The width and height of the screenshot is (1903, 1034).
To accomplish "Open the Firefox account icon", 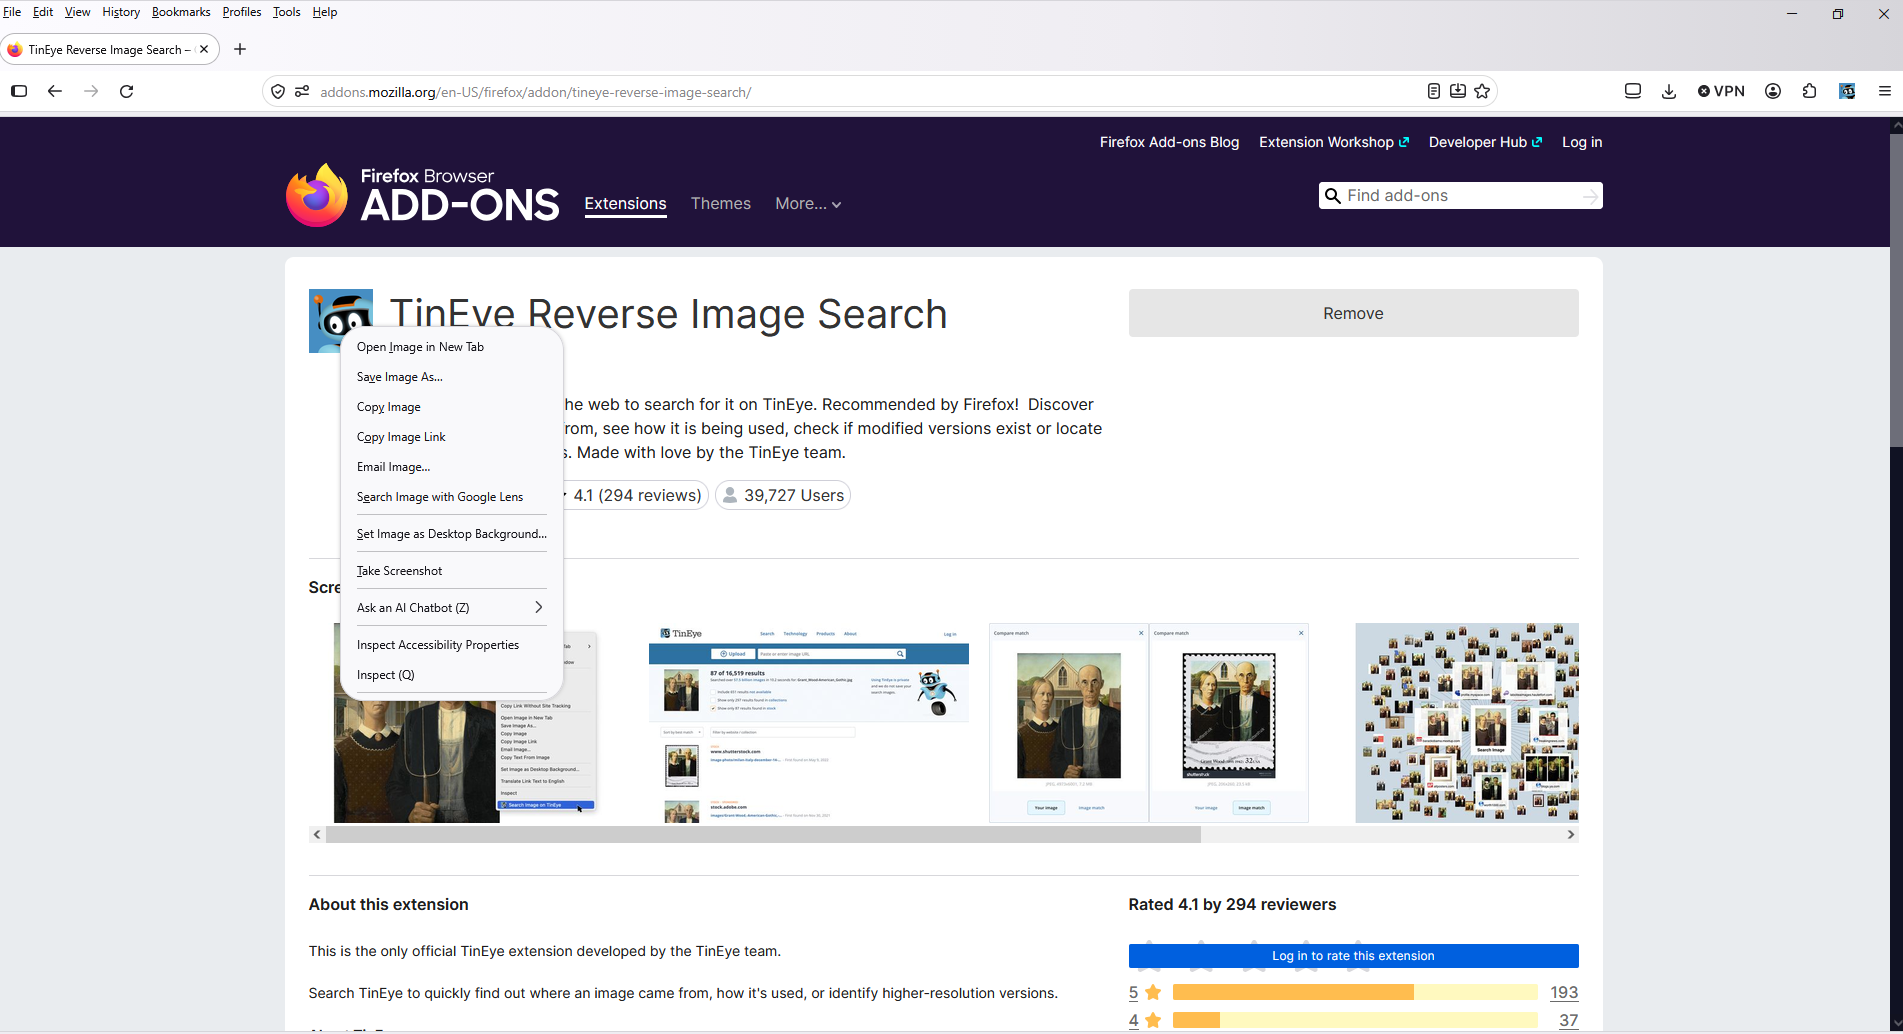I will [1773, 91].
